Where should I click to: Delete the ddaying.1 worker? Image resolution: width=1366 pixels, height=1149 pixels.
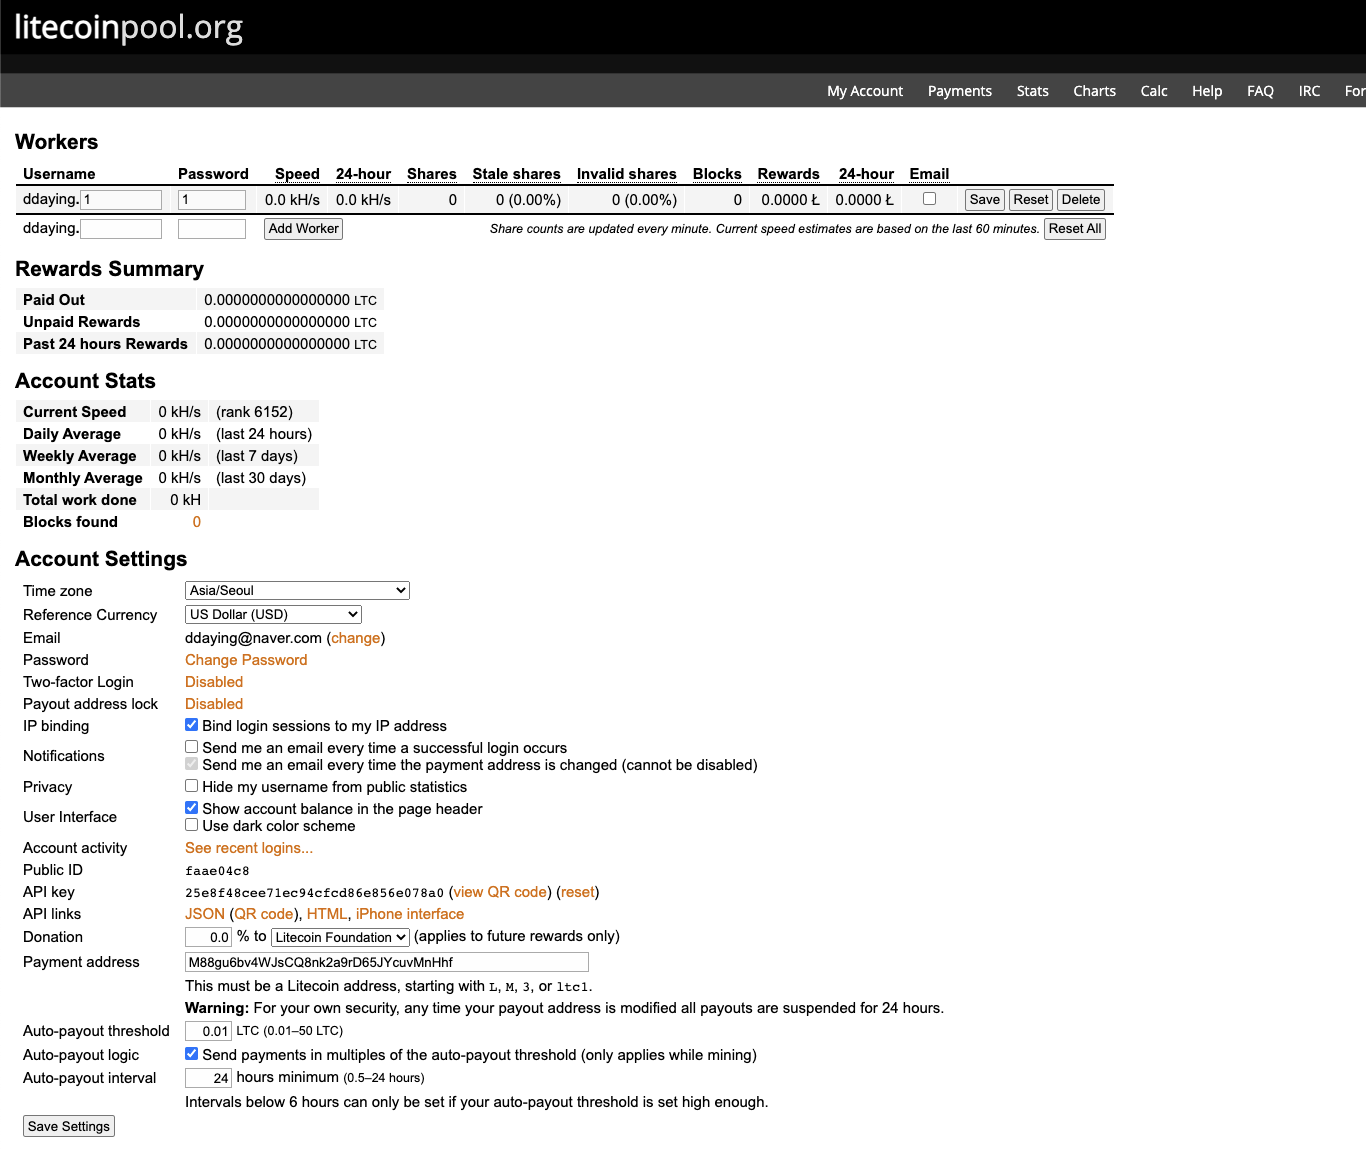[1081, 200]
